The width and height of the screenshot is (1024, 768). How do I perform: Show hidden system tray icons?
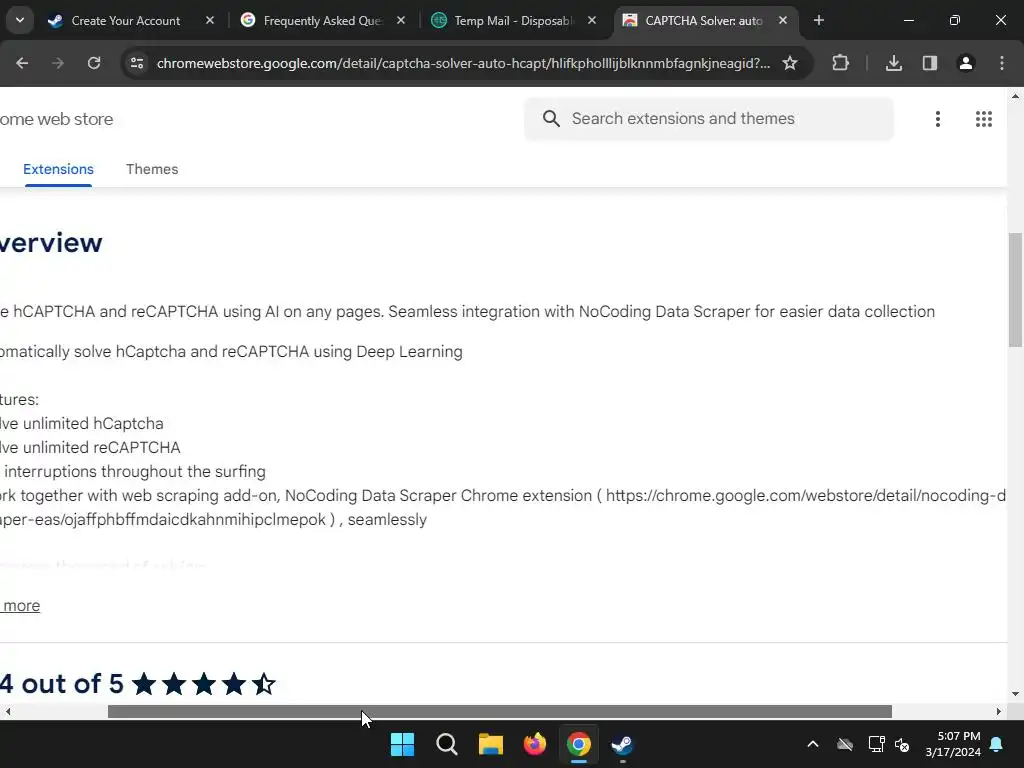click(x=813, y=744)
